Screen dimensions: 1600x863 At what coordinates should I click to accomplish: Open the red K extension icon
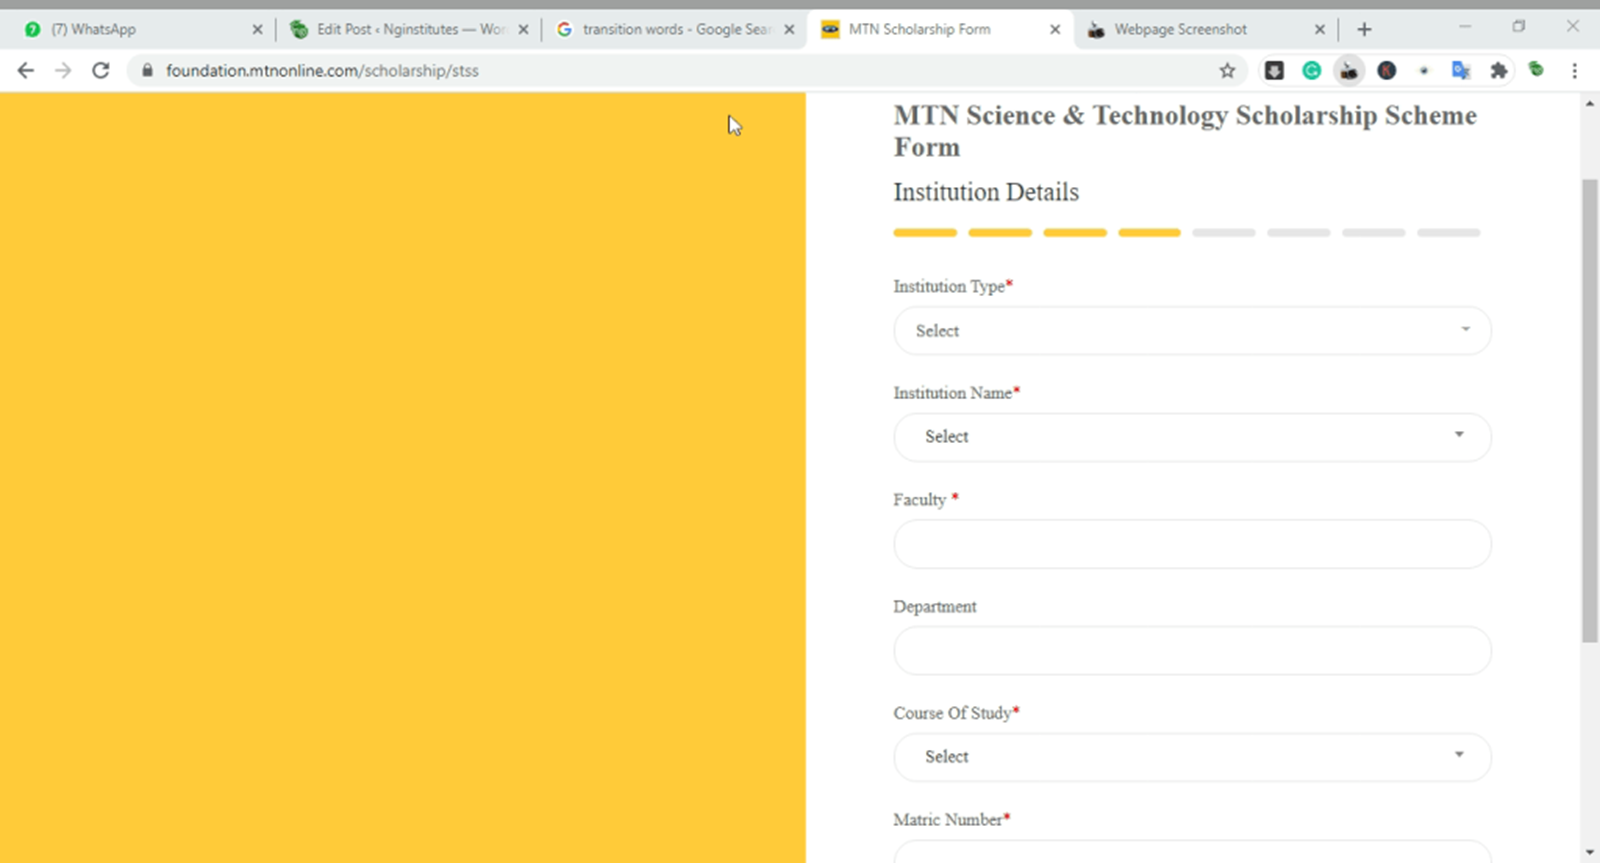(1386, 70)
